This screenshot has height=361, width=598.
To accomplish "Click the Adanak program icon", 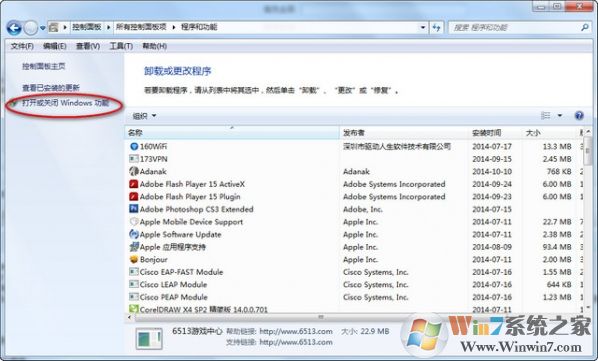I will pos(134,171).
